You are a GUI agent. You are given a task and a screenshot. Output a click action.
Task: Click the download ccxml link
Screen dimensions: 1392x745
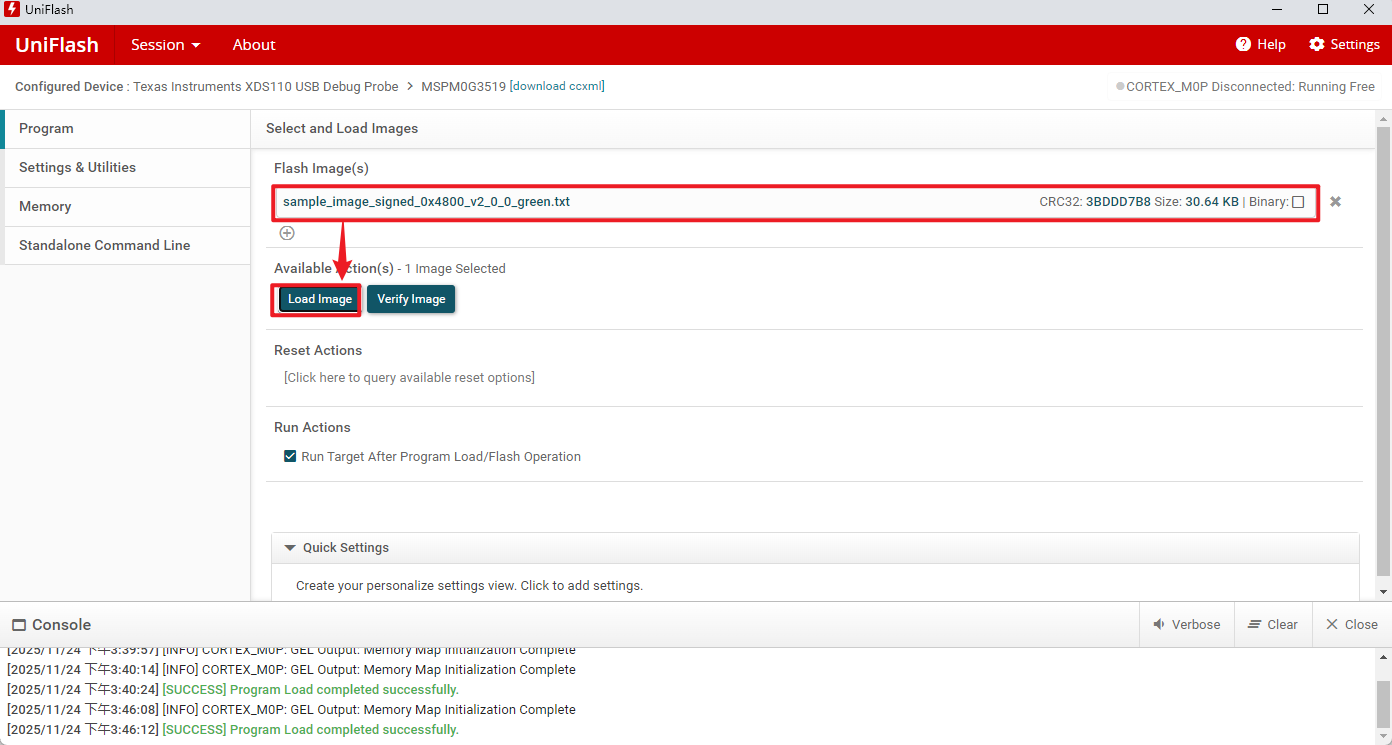pyautogui.click(x=557, y=86)
